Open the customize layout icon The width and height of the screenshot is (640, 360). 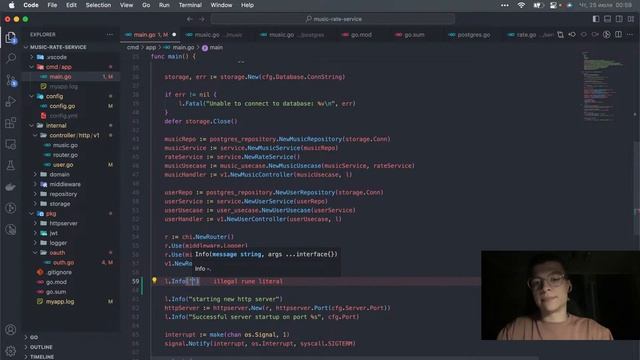tap(631, 19)
